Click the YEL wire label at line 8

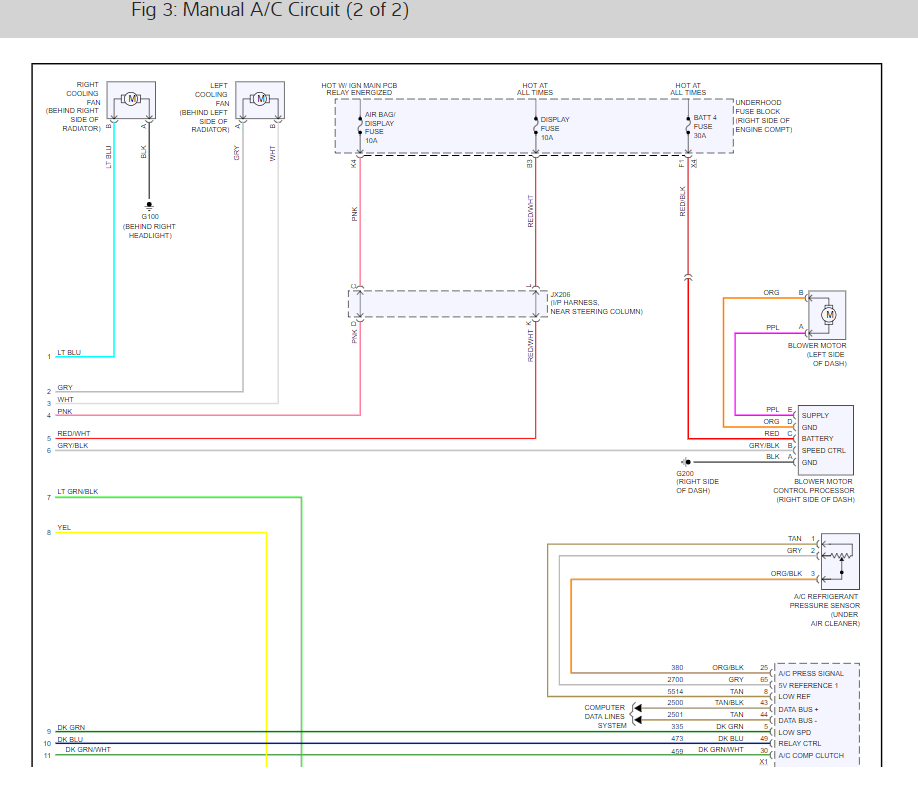pos(64,528)
